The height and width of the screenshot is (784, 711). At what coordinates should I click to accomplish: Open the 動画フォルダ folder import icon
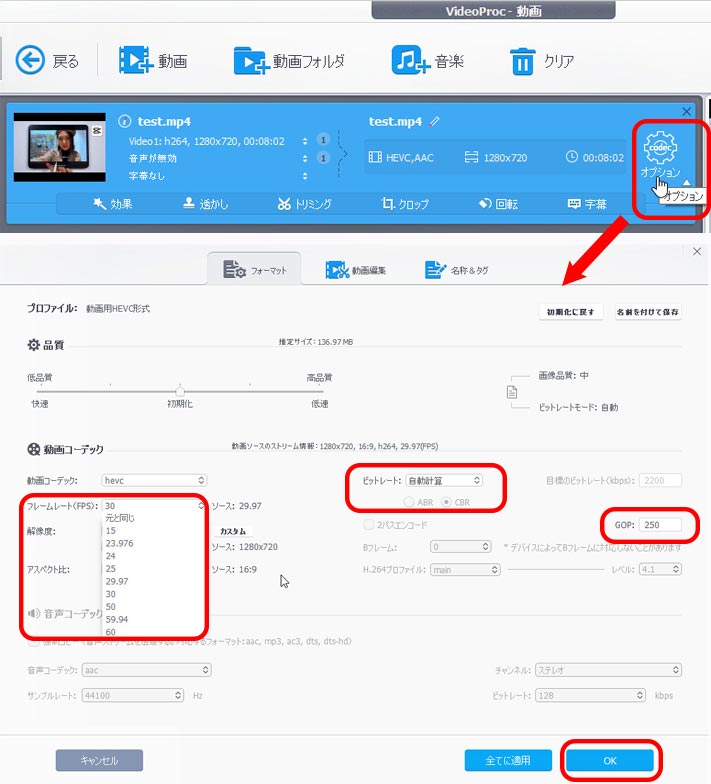coord(251,60)
